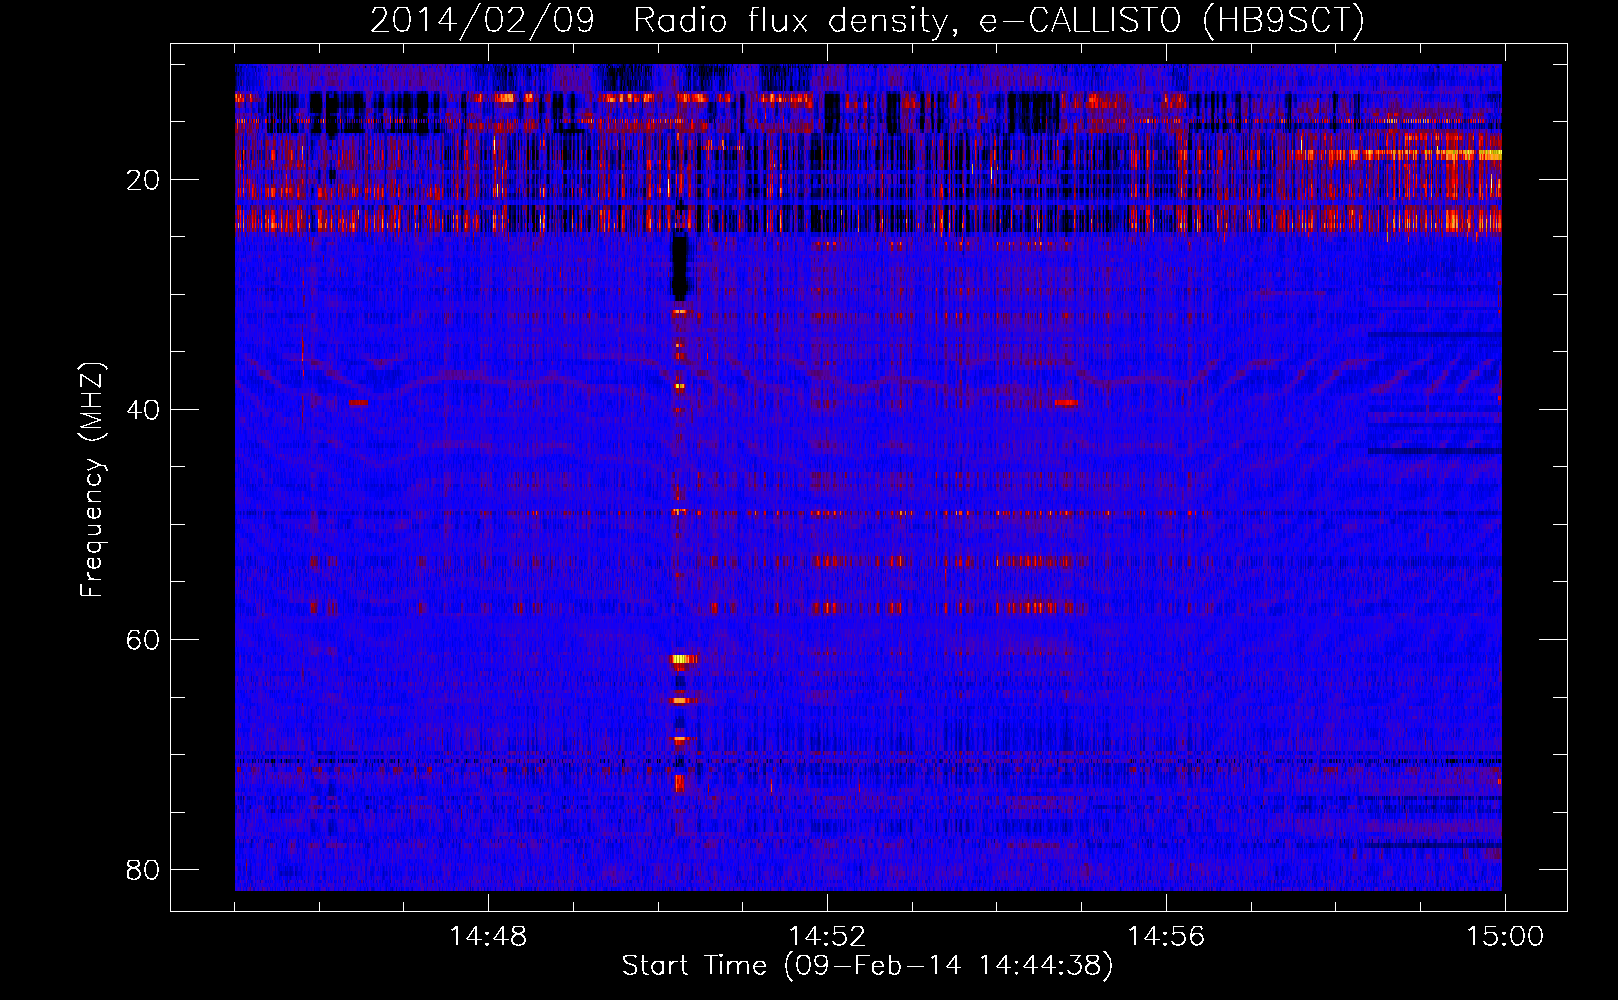
Task: Click the 14:48 time tick label
Action: [x=488, y=937]
